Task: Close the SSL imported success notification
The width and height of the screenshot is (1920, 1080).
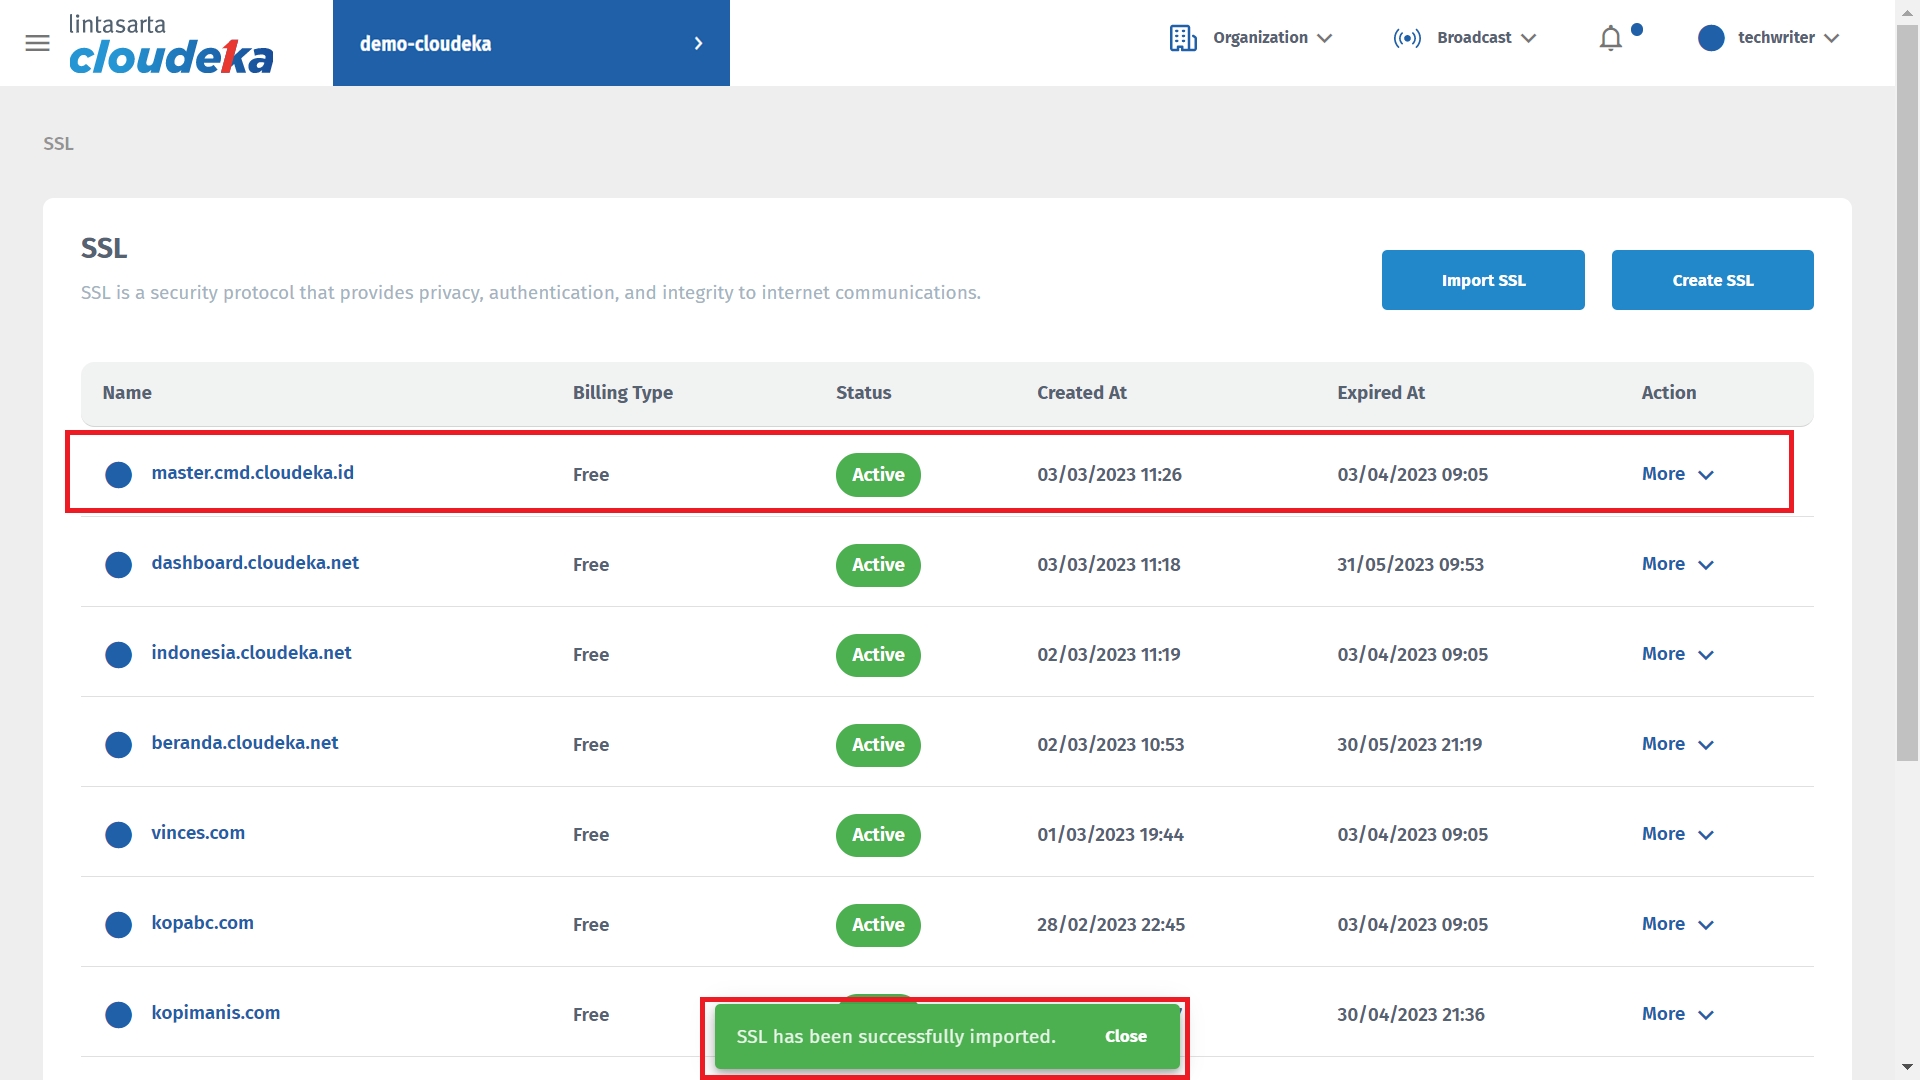Action: pos(1125,1037)
